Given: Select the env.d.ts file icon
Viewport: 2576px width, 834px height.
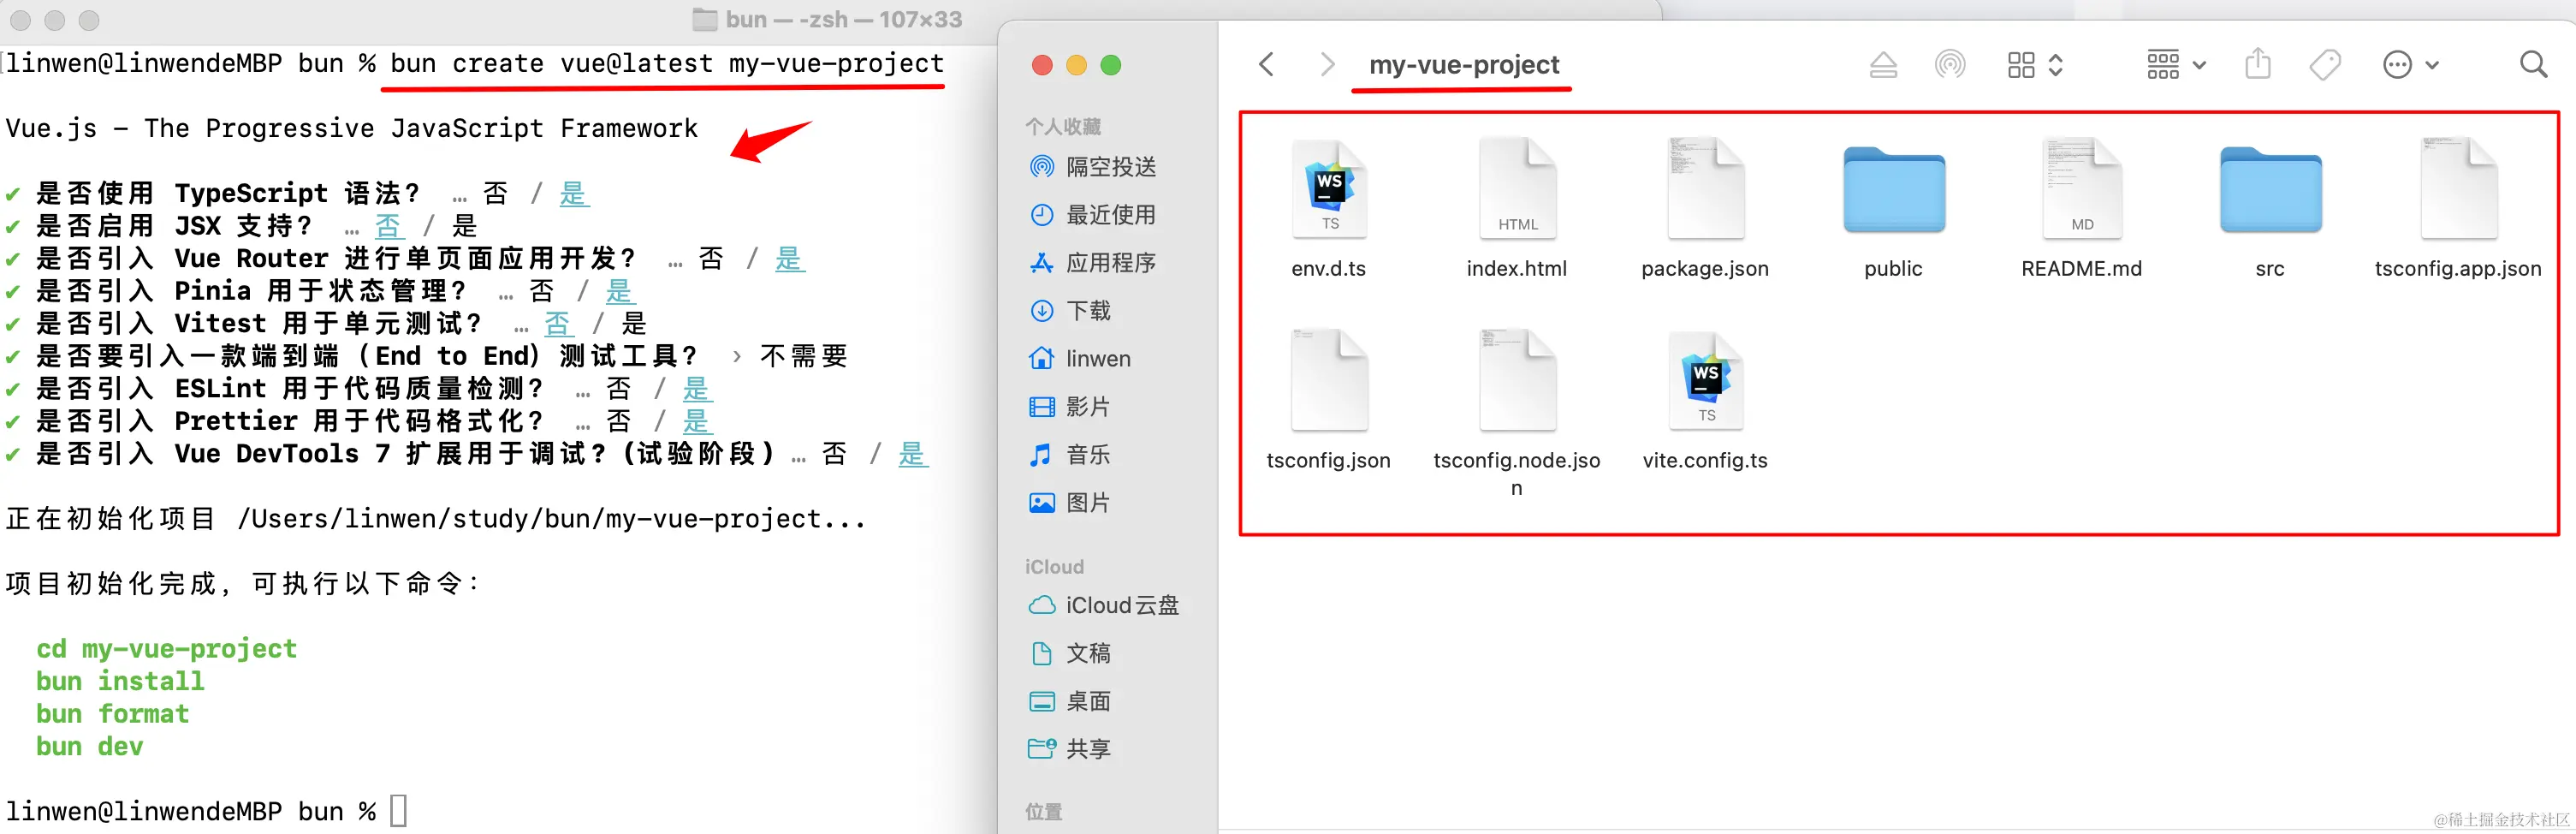Looking at the screenshot, I should tap(1329, 189).
